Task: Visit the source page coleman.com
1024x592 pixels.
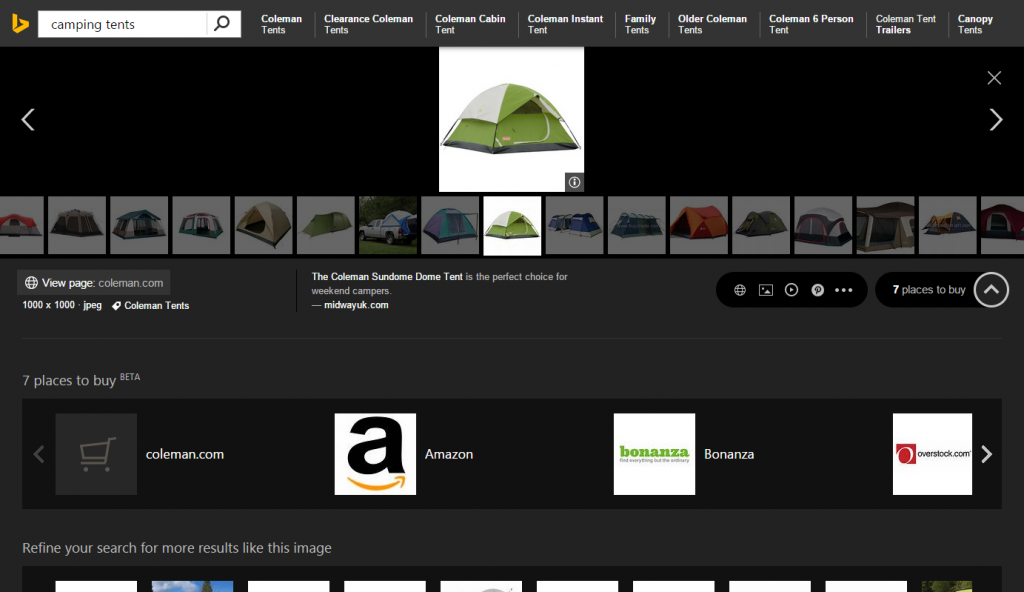Action: (x=93, y=282)
